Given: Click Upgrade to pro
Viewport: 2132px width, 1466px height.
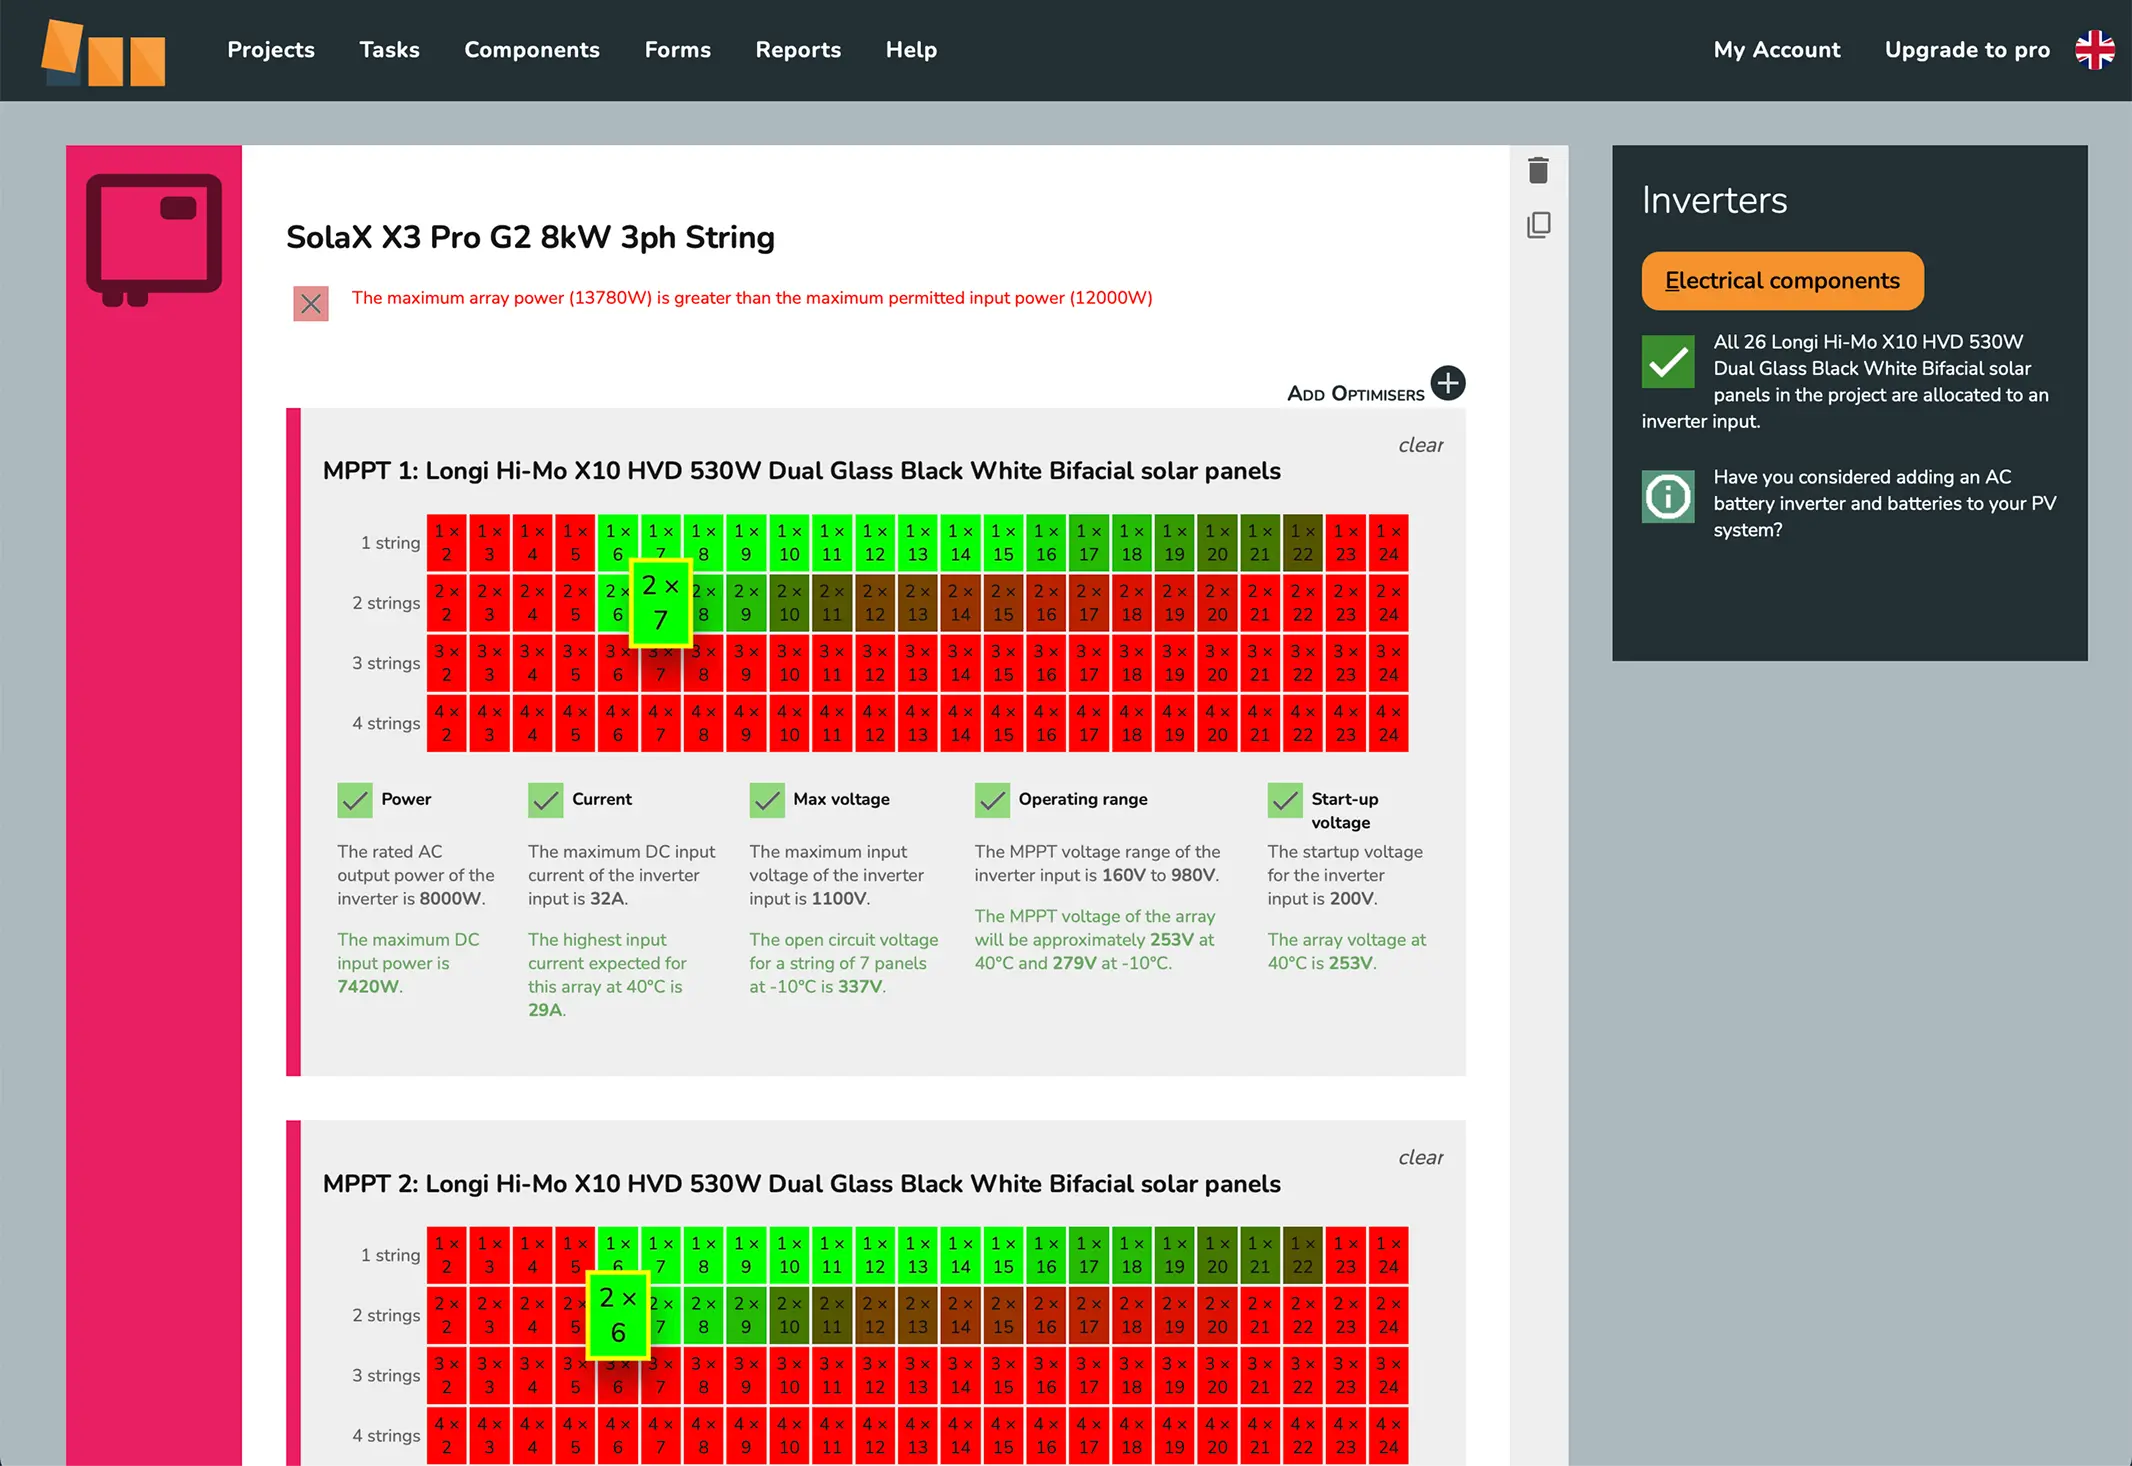Looking at the screenshot, I should [1967, 50].
